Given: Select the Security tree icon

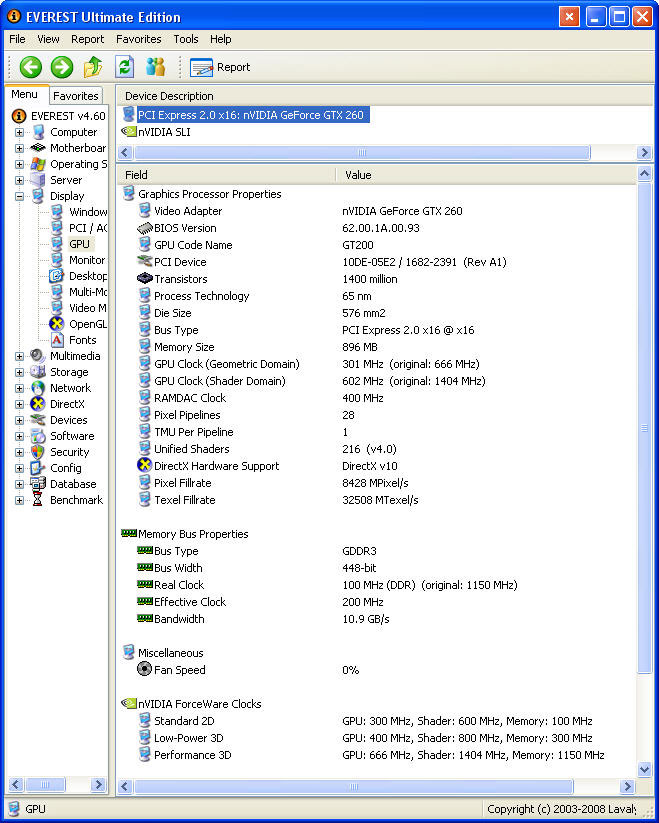Looking at the screenshot, I should pos(38,452).
